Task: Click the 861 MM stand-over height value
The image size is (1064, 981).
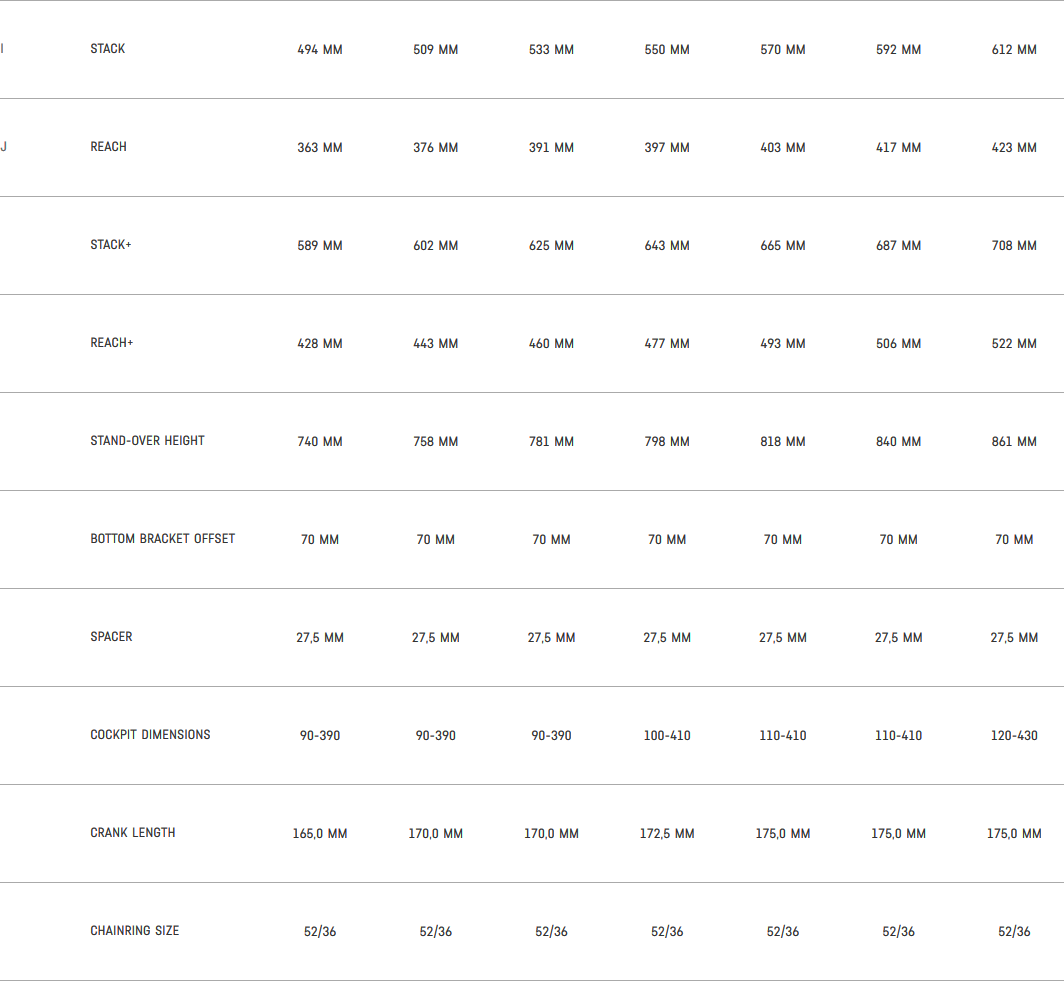Action: [x=1014, y=442]
